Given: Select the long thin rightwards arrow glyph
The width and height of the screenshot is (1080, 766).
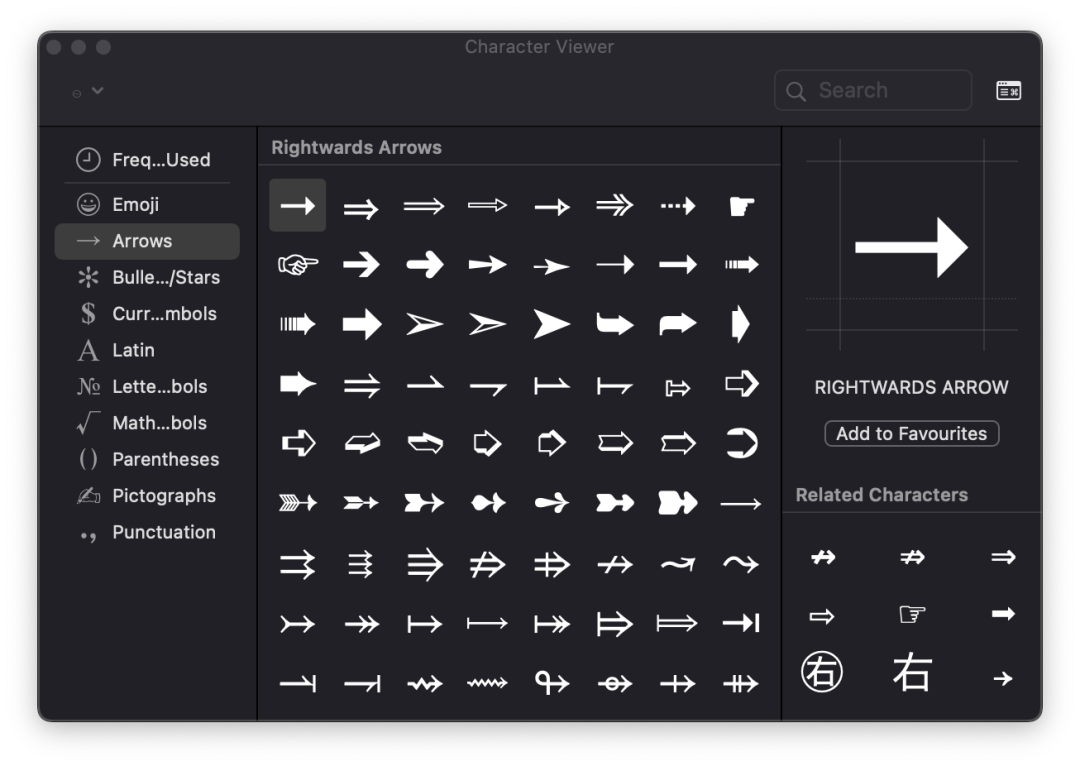Looking at the screenshot, I should tap(741, 504).
